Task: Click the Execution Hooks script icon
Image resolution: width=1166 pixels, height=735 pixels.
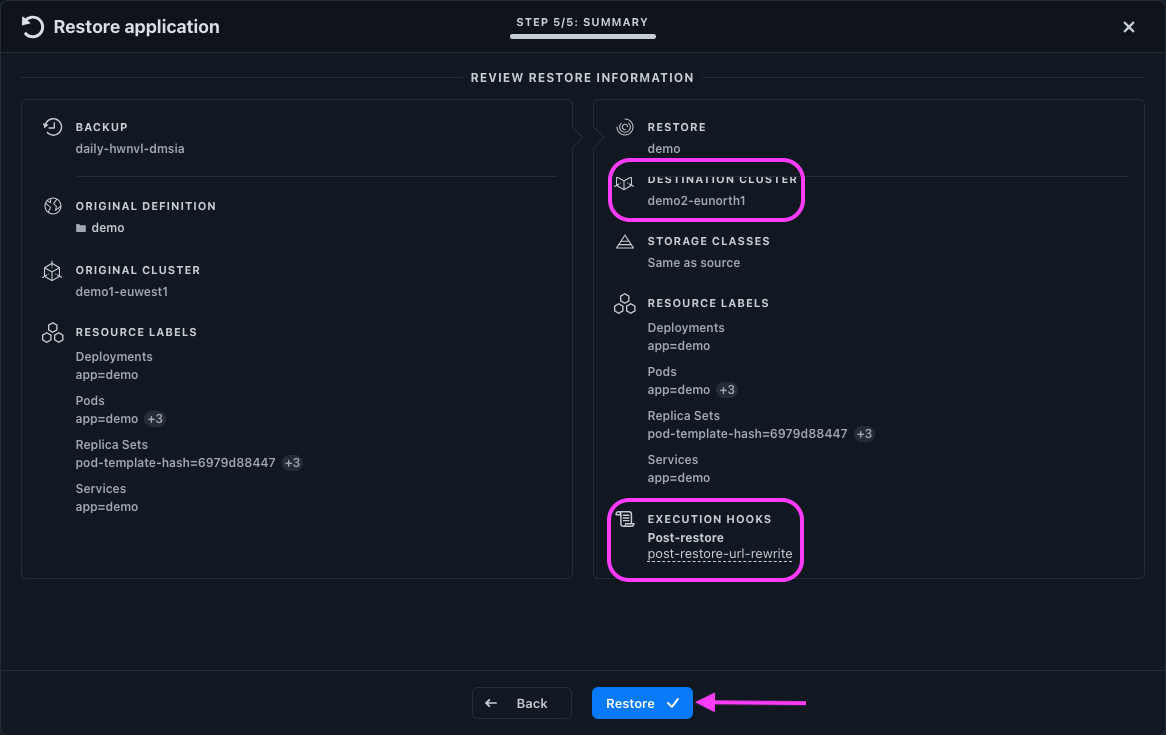Action: (625, 519)
